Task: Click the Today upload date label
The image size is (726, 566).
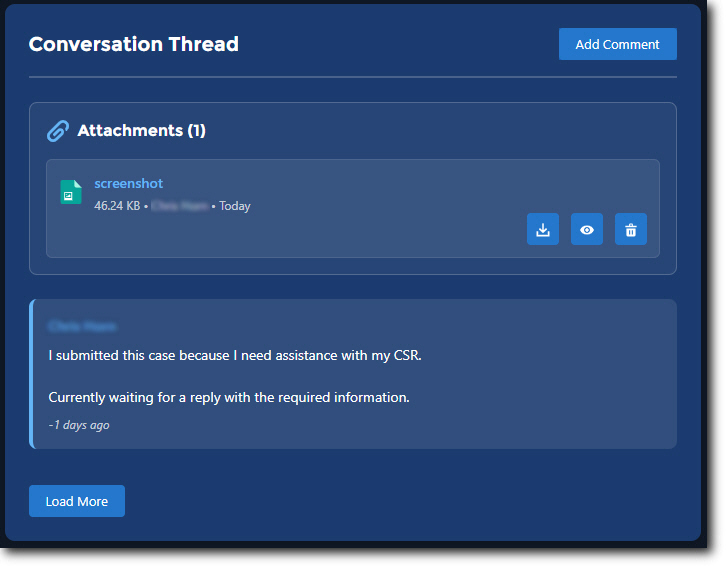Action: click(235, 206)
